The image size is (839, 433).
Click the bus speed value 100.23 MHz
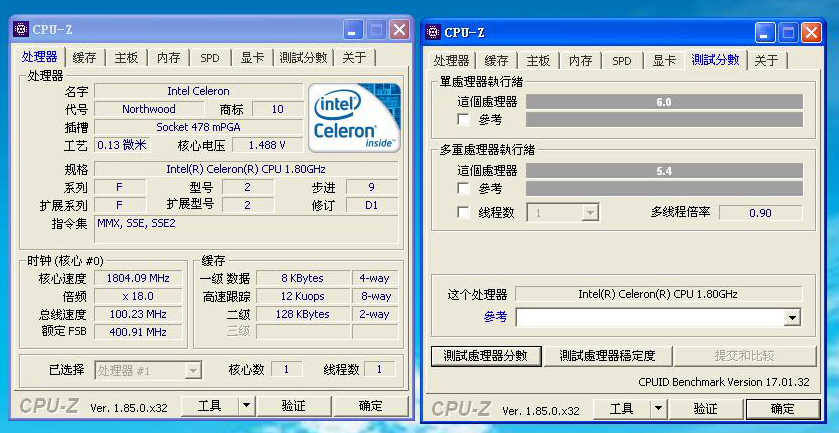138,314
